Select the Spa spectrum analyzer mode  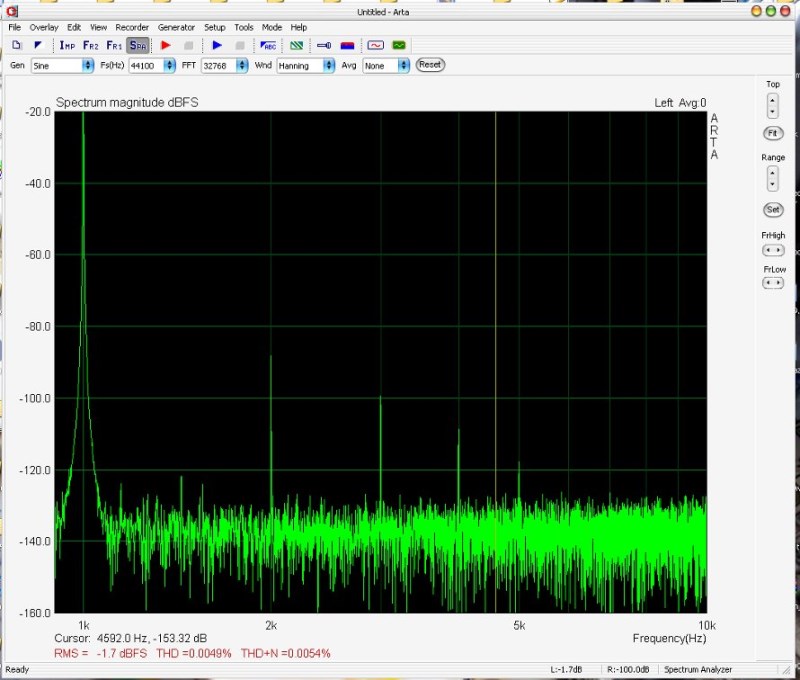[x=138, y=45]
